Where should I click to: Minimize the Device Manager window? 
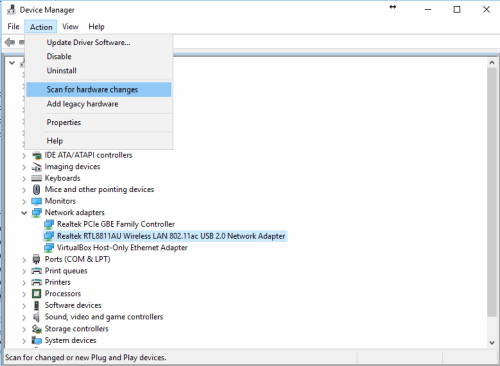pos(428,10)
